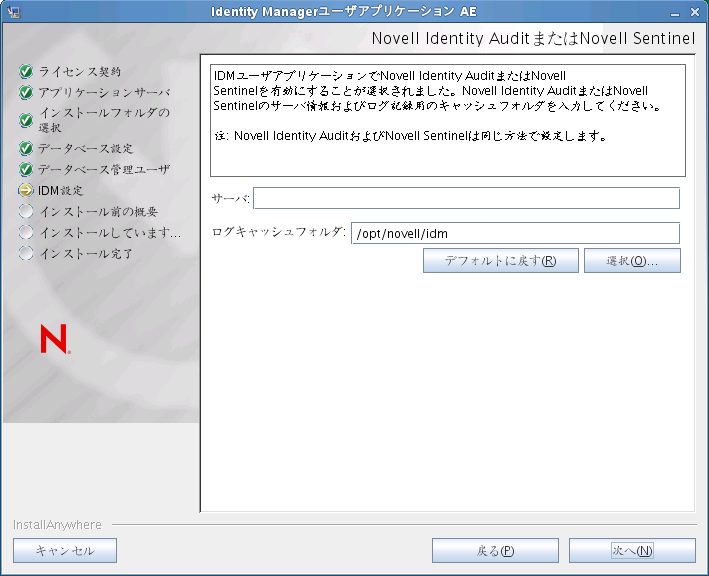Click the ライセンス契約 step label
This screenshot has height=576, width=709.
80,71
